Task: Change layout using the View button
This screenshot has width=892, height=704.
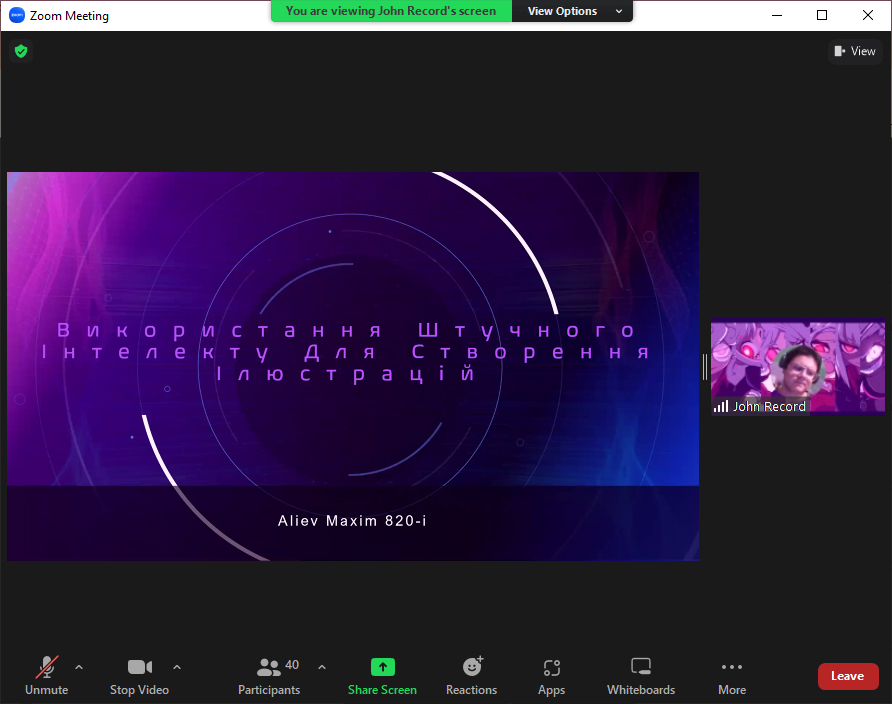Action: coord(854,51)
